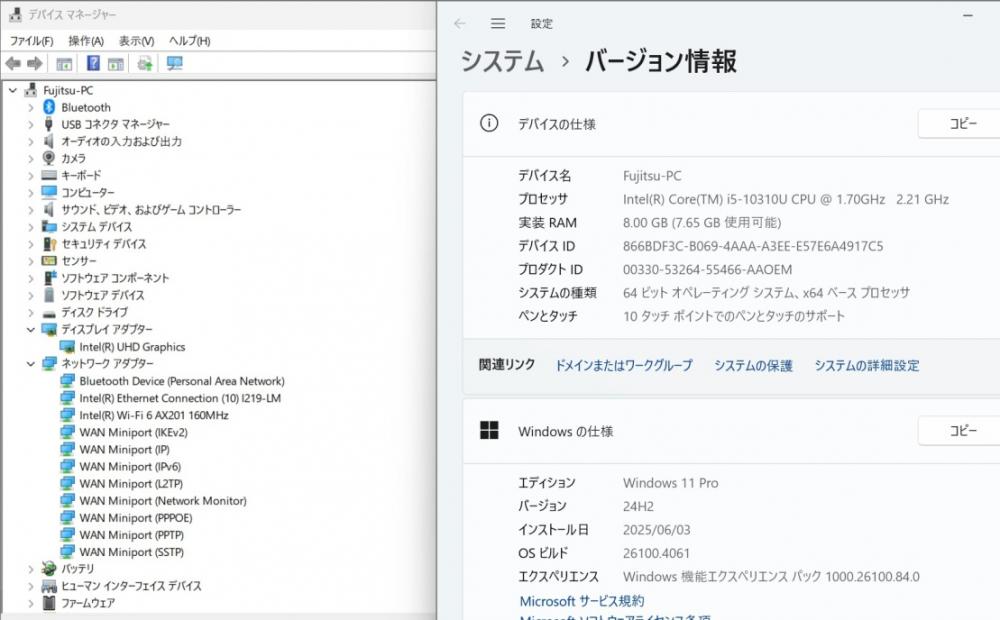
Task: Click the Intel Wi-Fi 6 AX201 adapter icon
Action: click(67, 415)
